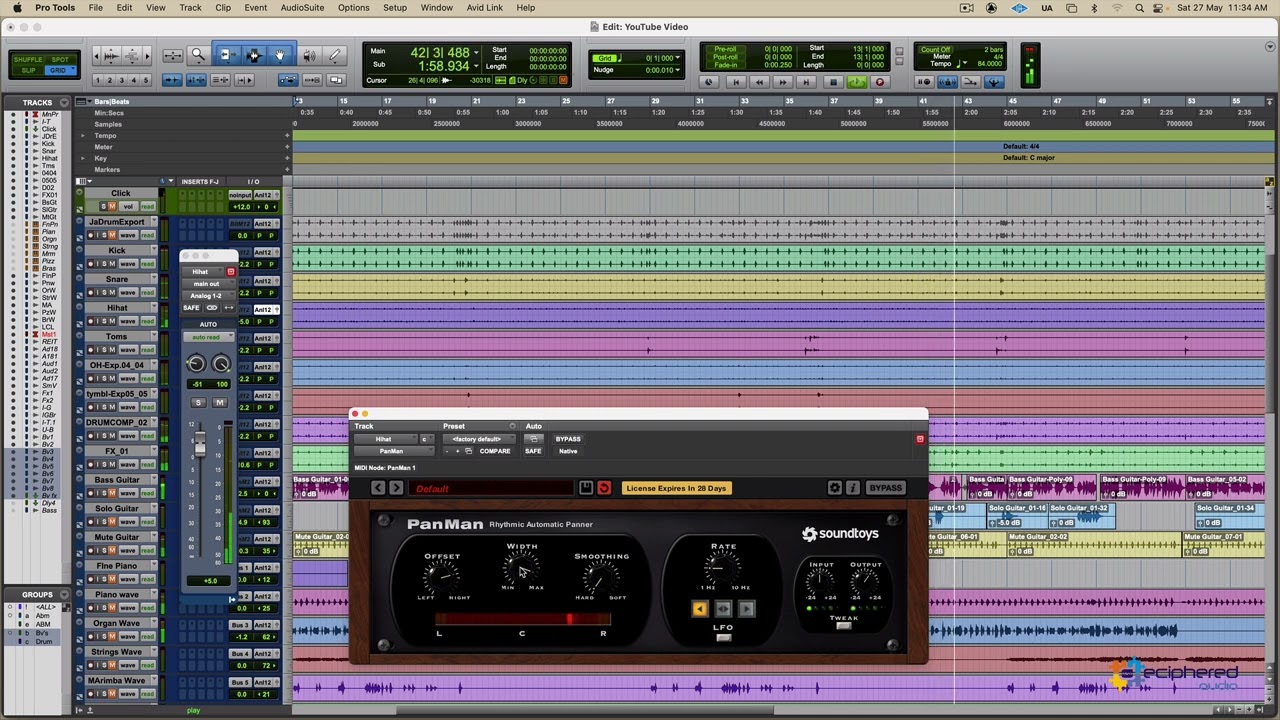
Task: Click the Default preset name field
Action: pos(490,488)
